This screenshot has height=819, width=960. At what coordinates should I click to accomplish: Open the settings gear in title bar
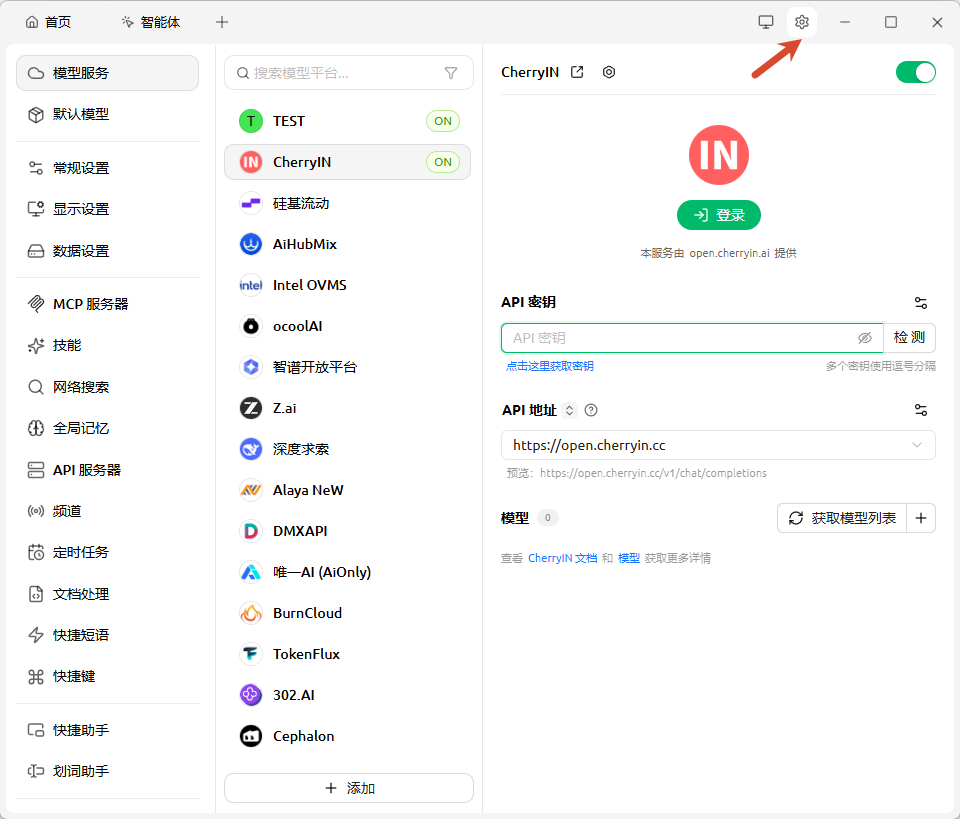click(x=801, y=22)
